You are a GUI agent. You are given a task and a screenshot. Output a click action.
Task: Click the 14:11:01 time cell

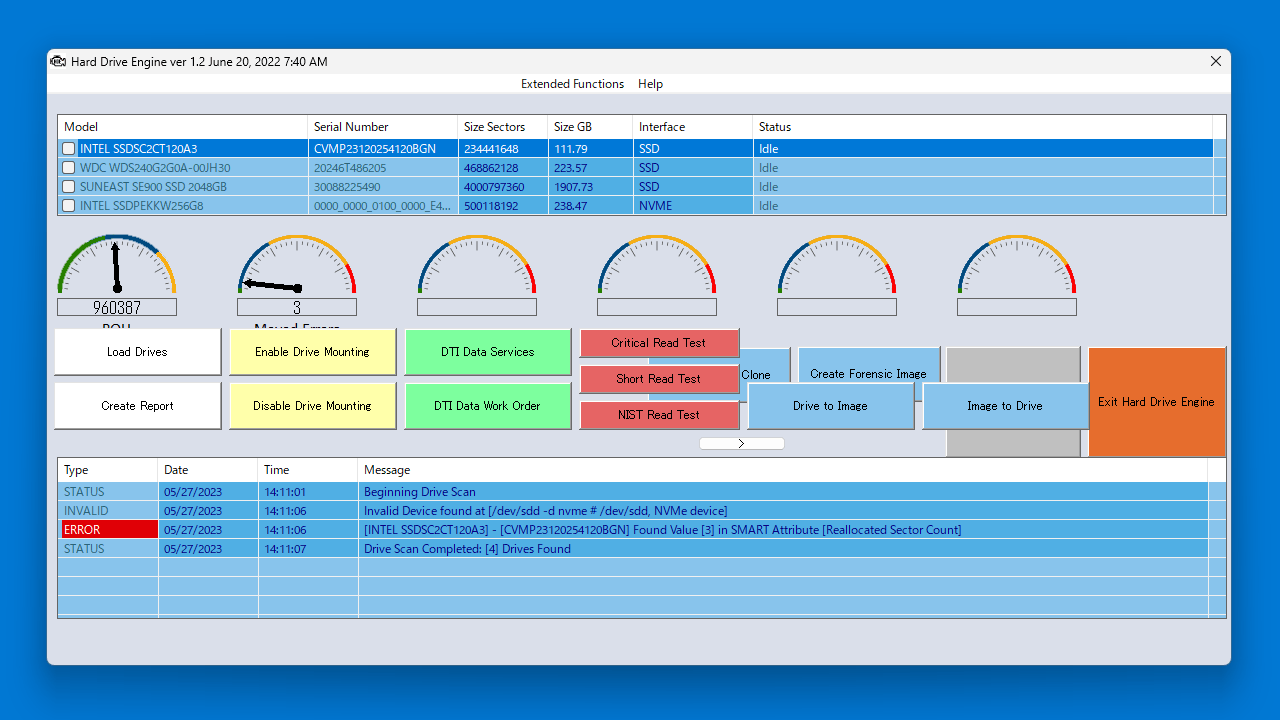pyautogui.click(x=308, y=492)
